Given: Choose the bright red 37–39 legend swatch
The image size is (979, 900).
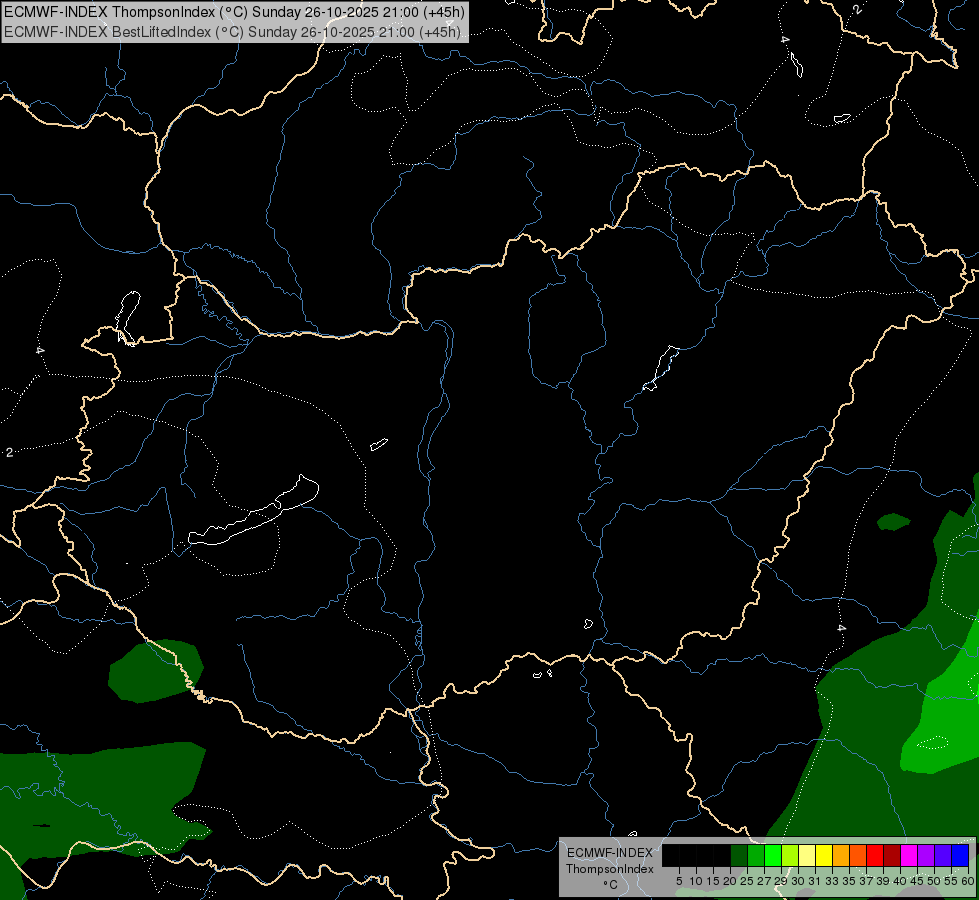Looking at the screenshot, I should click(875, 855).
